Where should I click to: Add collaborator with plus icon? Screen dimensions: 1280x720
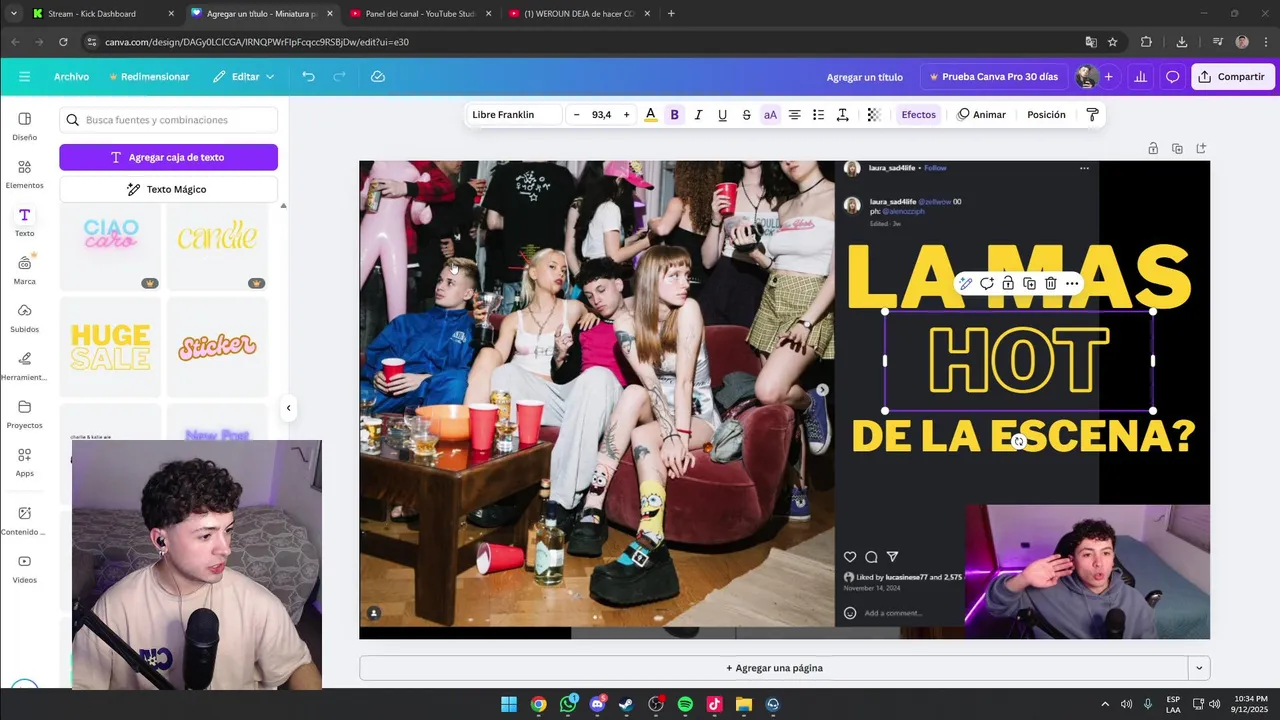(x=1108, y=77)
